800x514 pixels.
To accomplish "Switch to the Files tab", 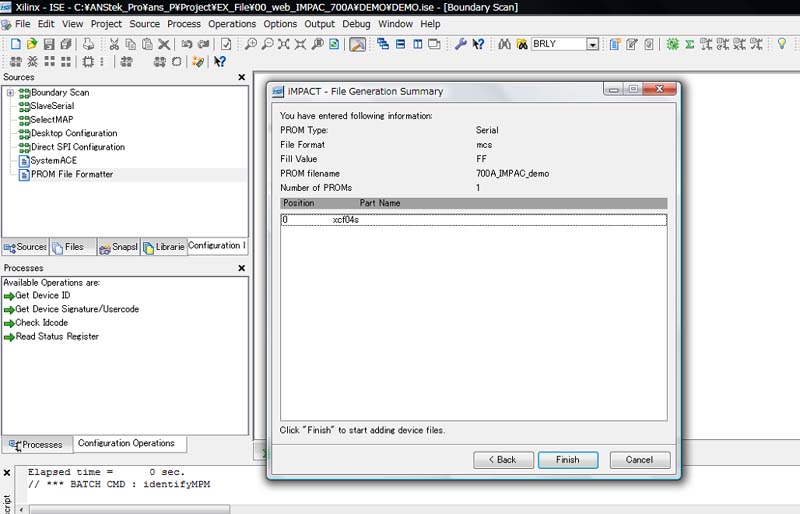I will tap(73, 247).
